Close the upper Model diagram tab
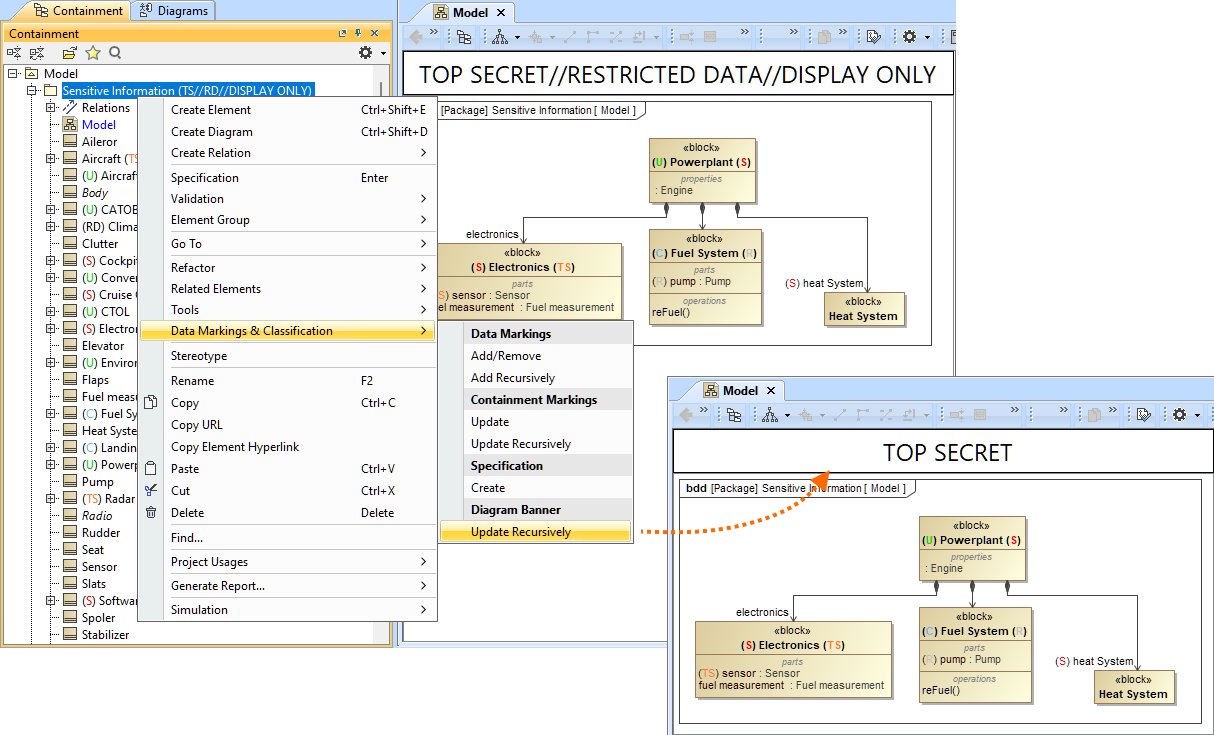 (501, 13)
